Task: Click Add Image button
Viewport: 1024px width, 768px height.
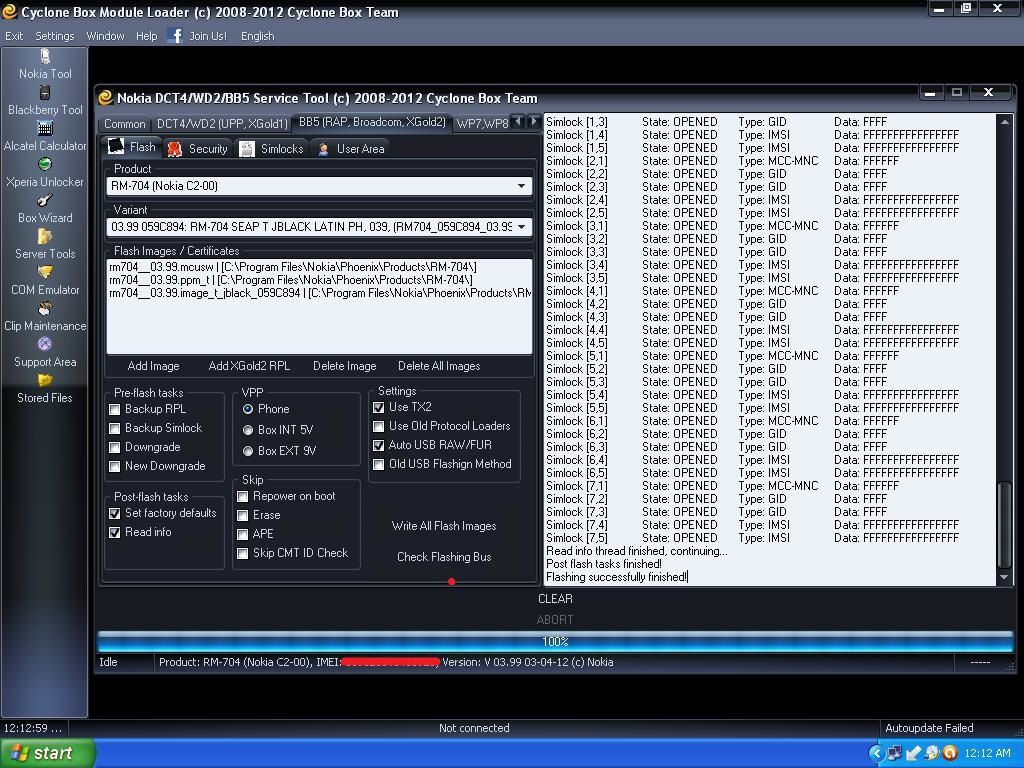Action: click(x=153, y=366)
